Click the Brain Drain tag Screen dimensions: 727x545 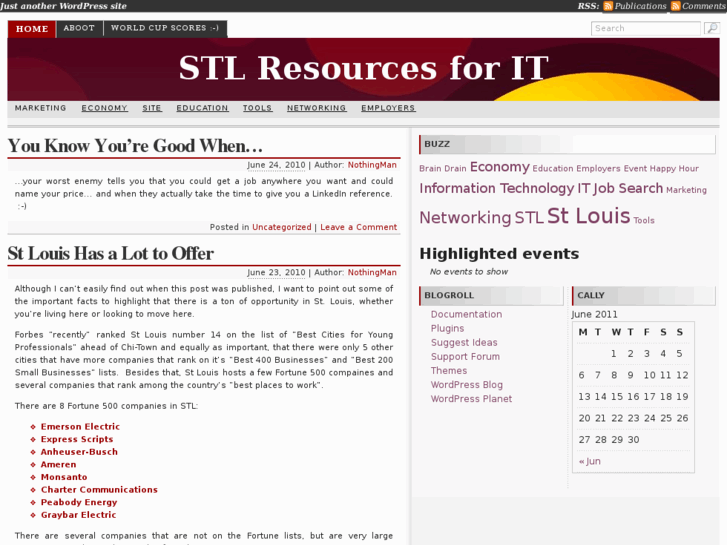click(443, 168)
